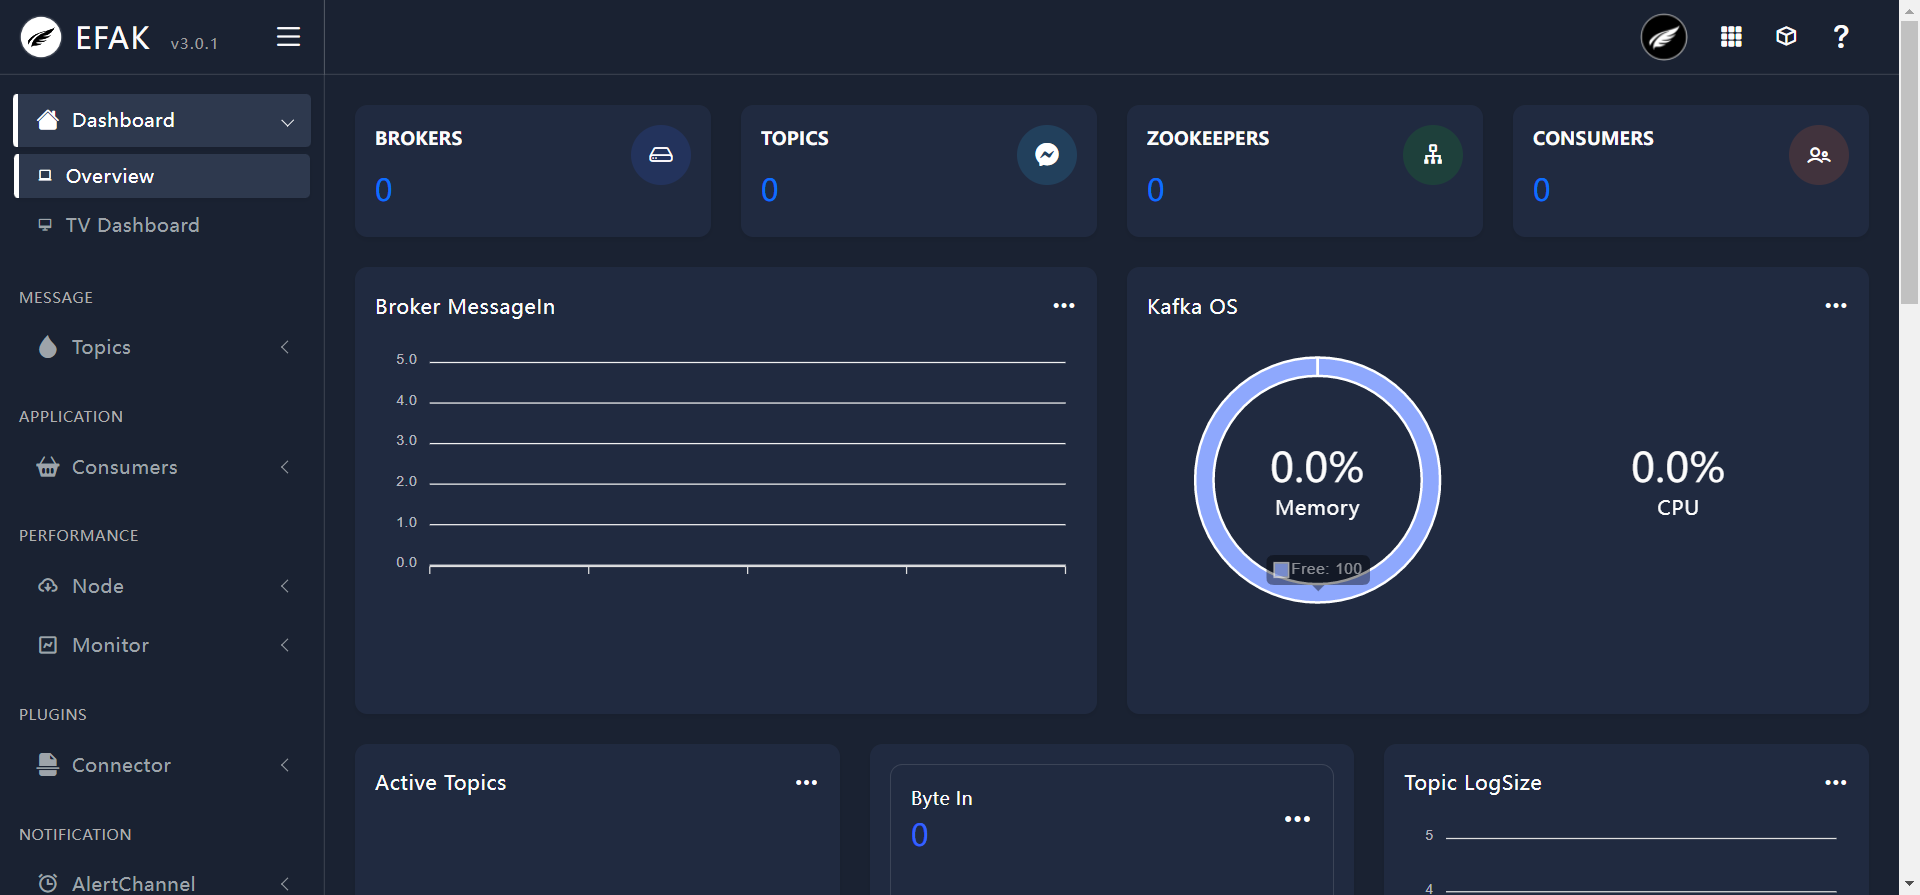
Task: Click the Topic LogSize title
Action: click(1473, 783)
